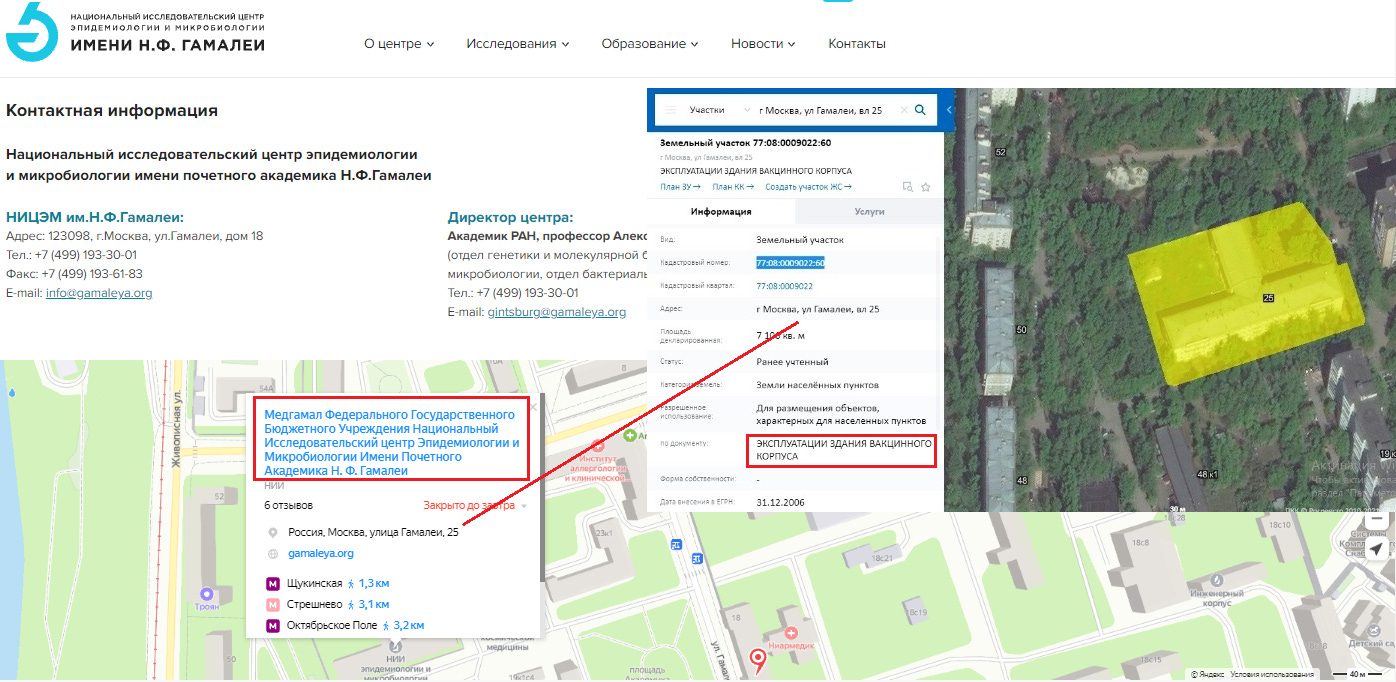The image size is (1396, 682).
Task: Click the parcel zoom-to-object icon
Action: tap(907, 187)
